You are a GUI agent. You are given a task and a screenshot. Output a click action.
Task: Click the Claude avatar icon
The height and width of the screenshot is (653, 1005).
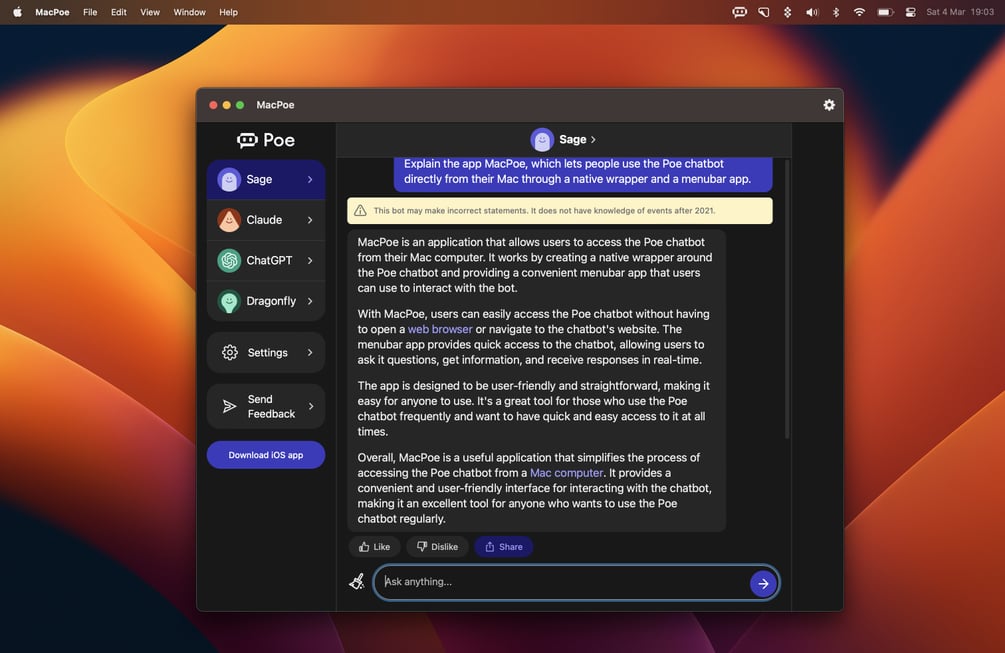pos(229,220)
